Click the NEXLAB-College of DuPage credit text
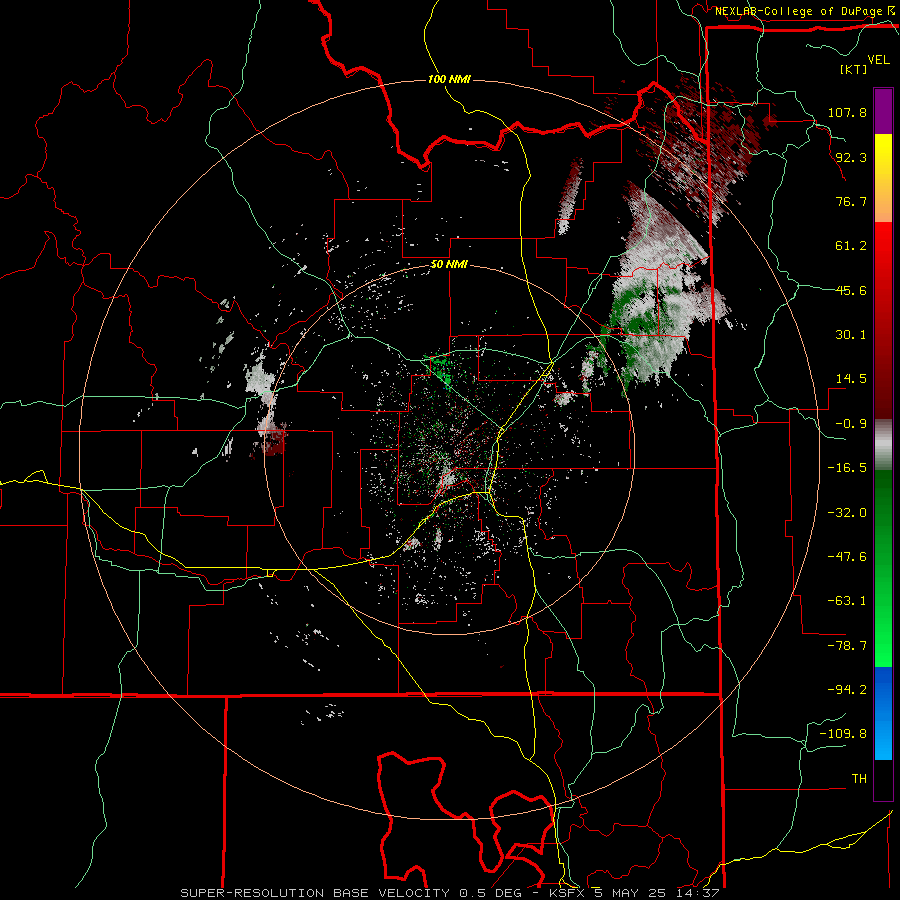 pos(800,11)
